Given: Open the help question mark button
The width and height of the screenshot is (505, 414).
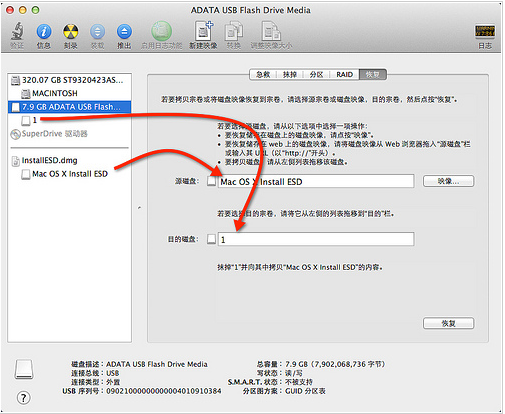Looking at the screenshot, I should [23, 397].
